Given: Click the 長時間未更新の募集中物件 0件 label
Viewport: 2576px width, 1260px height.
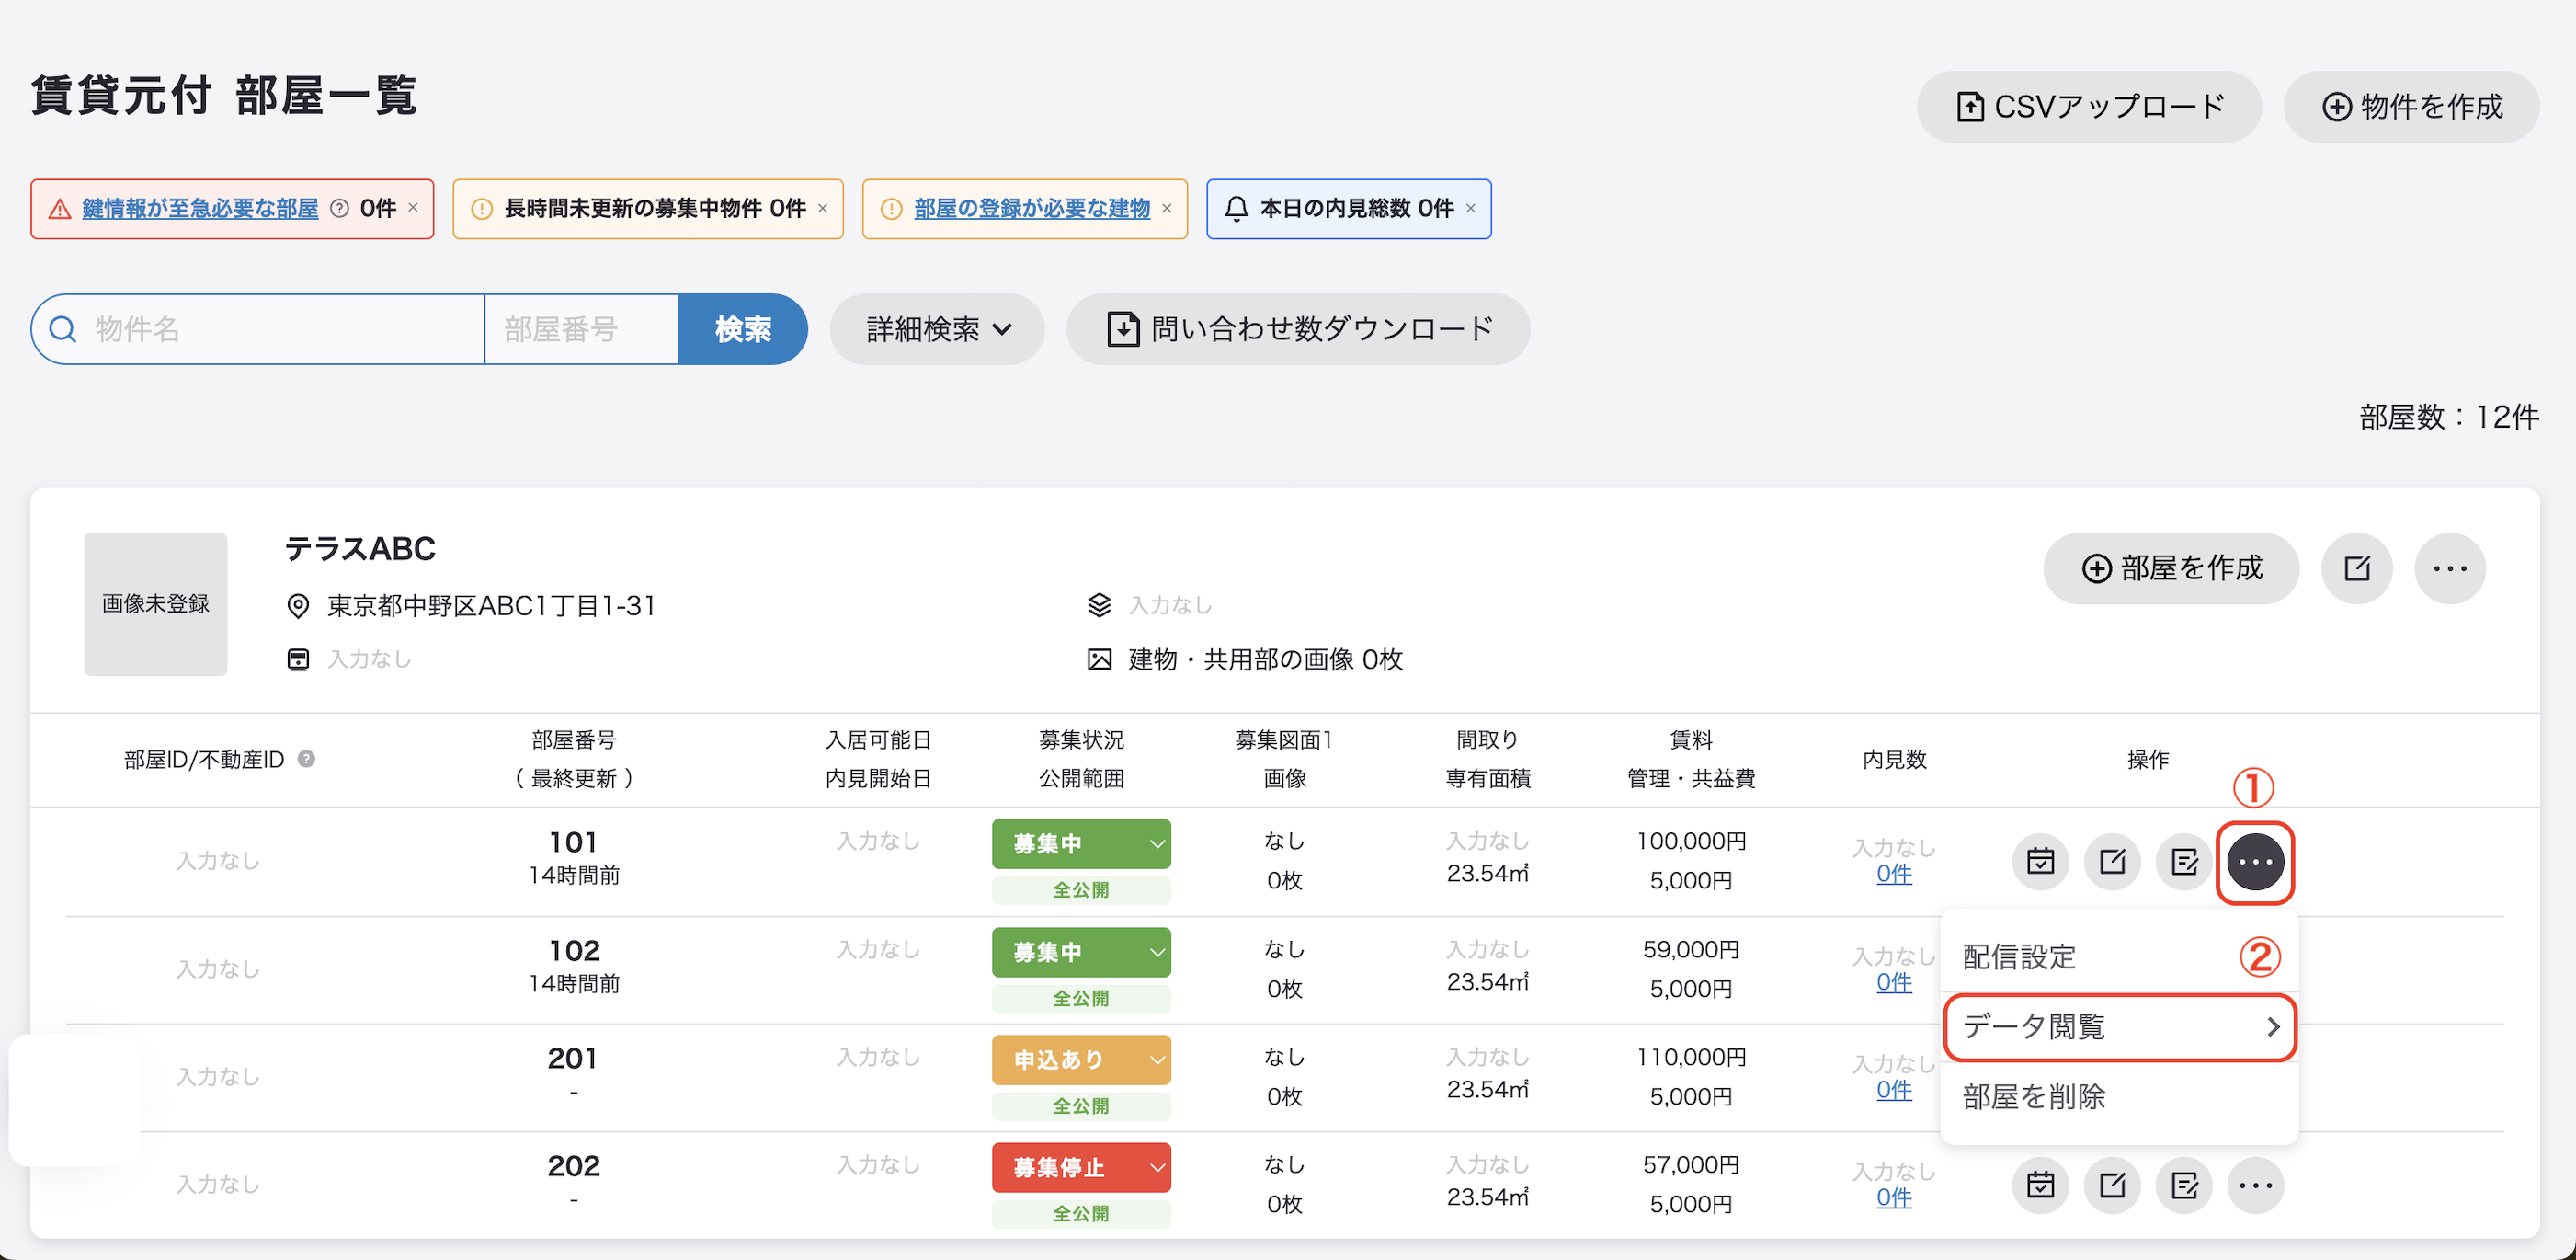Looking at the screenshot, I should pos(655,208).
